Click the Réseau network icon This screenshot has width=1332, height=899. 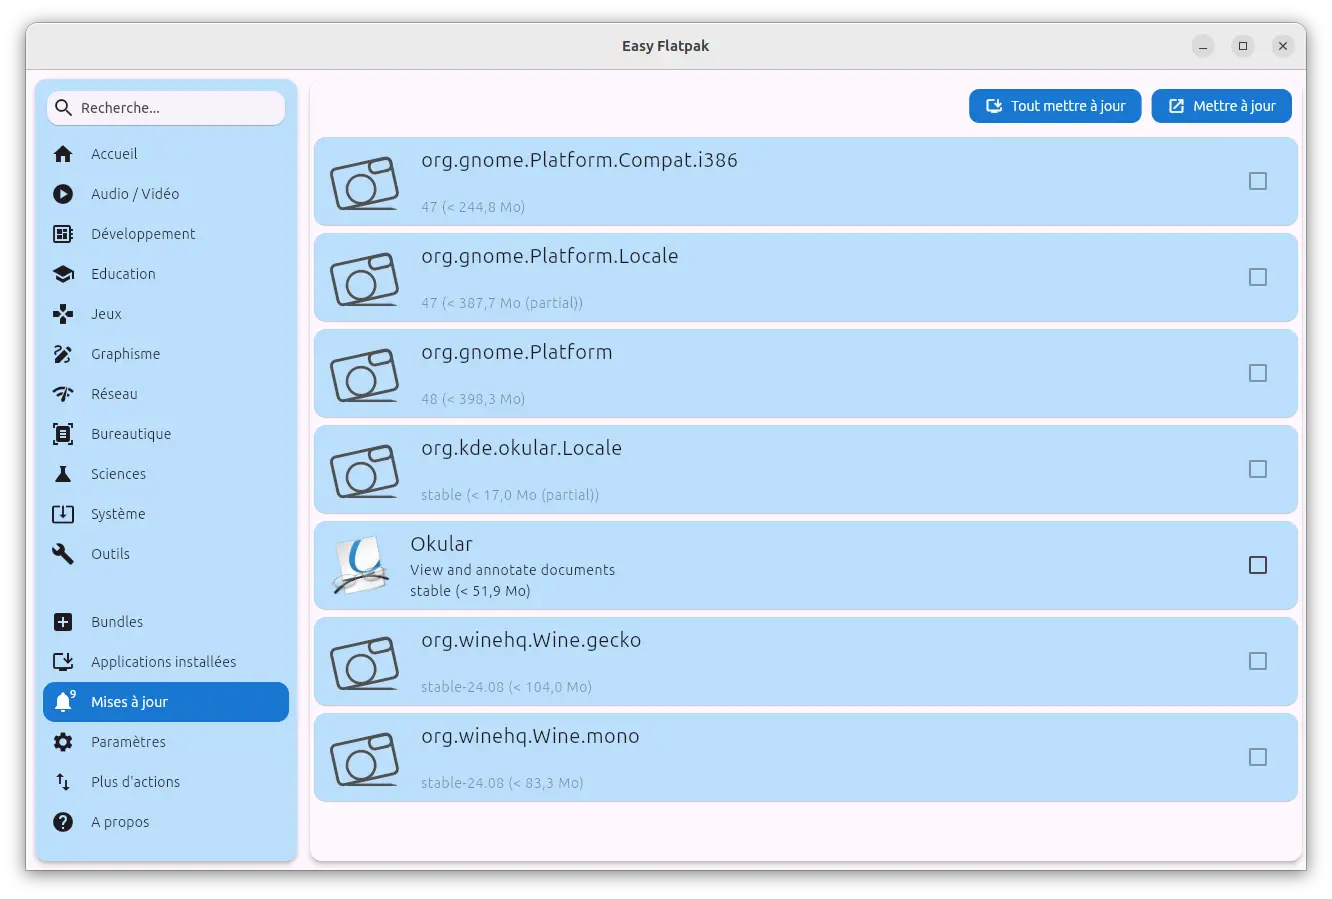click(x=63, y=394)
